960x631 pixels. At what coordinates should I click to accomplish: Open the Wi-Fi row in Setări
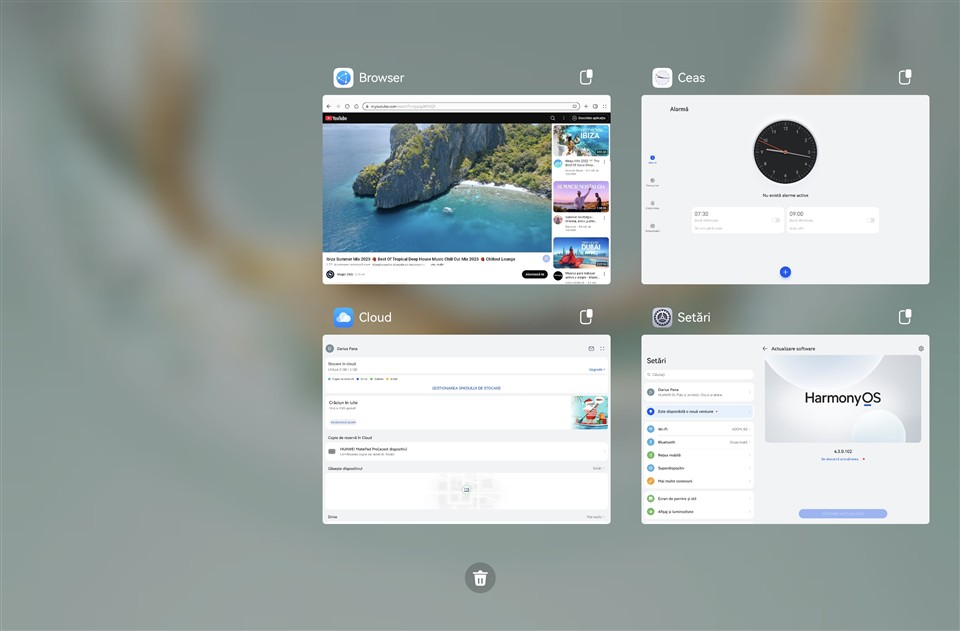coord(698,429)
